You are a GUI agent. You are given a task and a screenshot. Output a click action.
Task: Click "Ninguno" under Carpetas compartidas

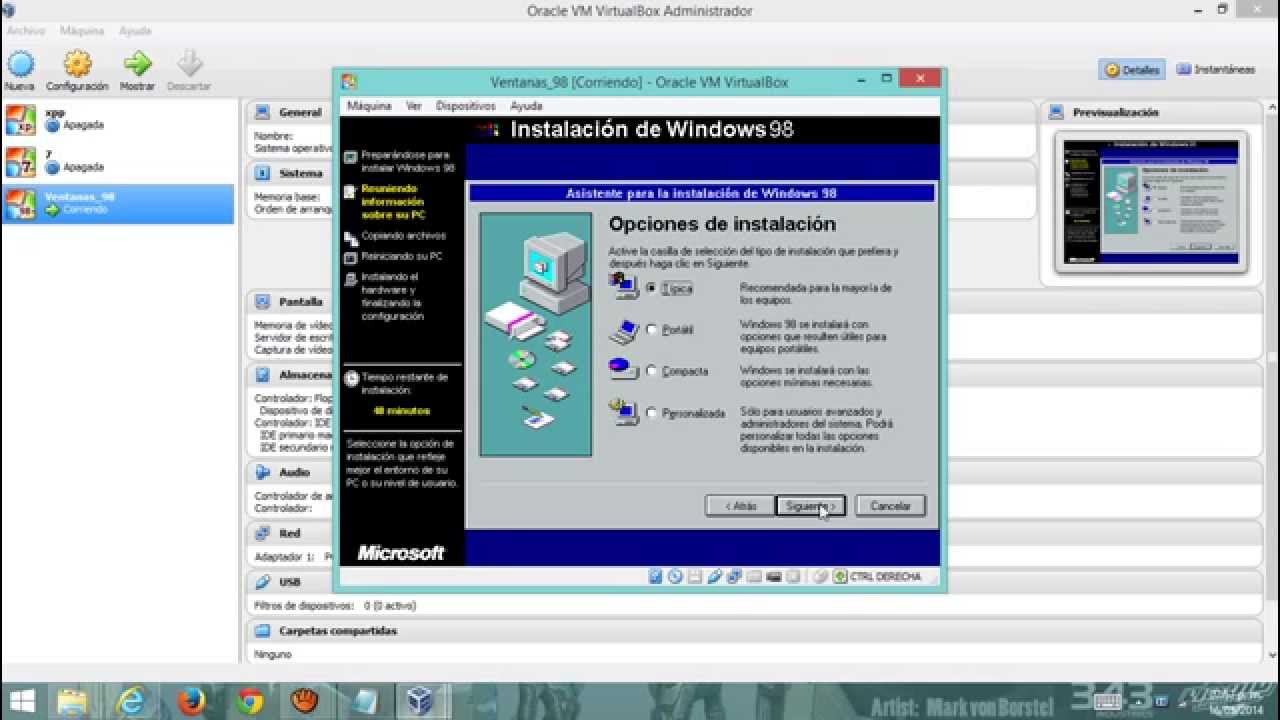273,654
